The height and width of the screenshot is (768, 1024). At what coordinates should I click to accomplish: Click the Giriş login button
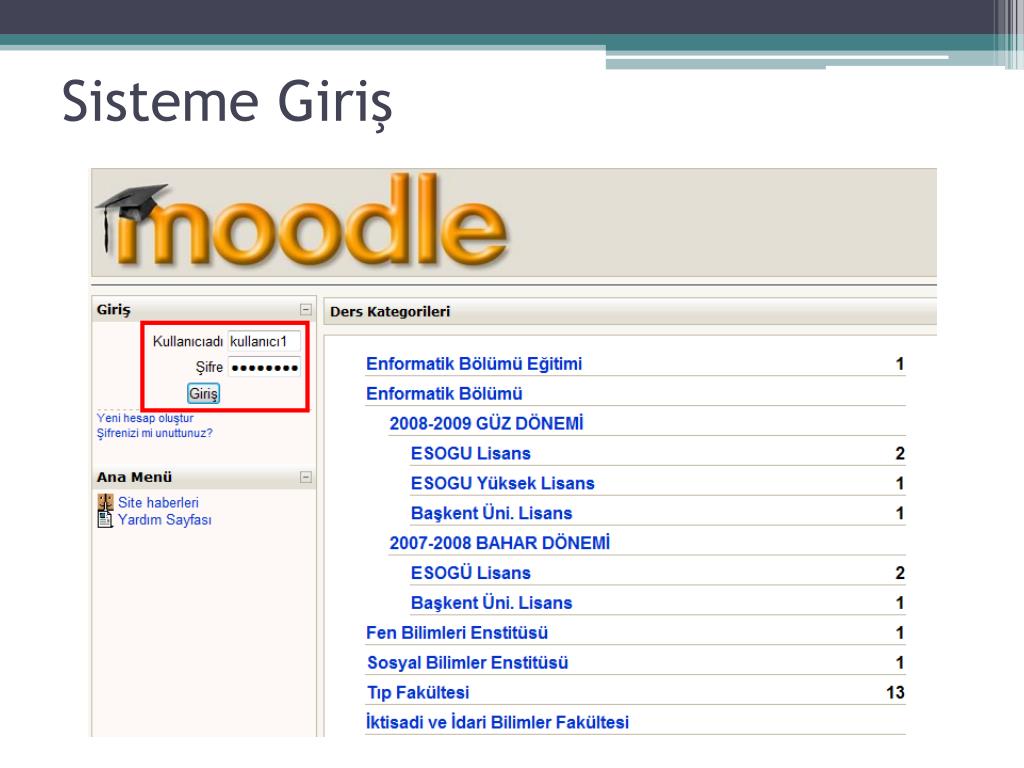click(203, 393)
